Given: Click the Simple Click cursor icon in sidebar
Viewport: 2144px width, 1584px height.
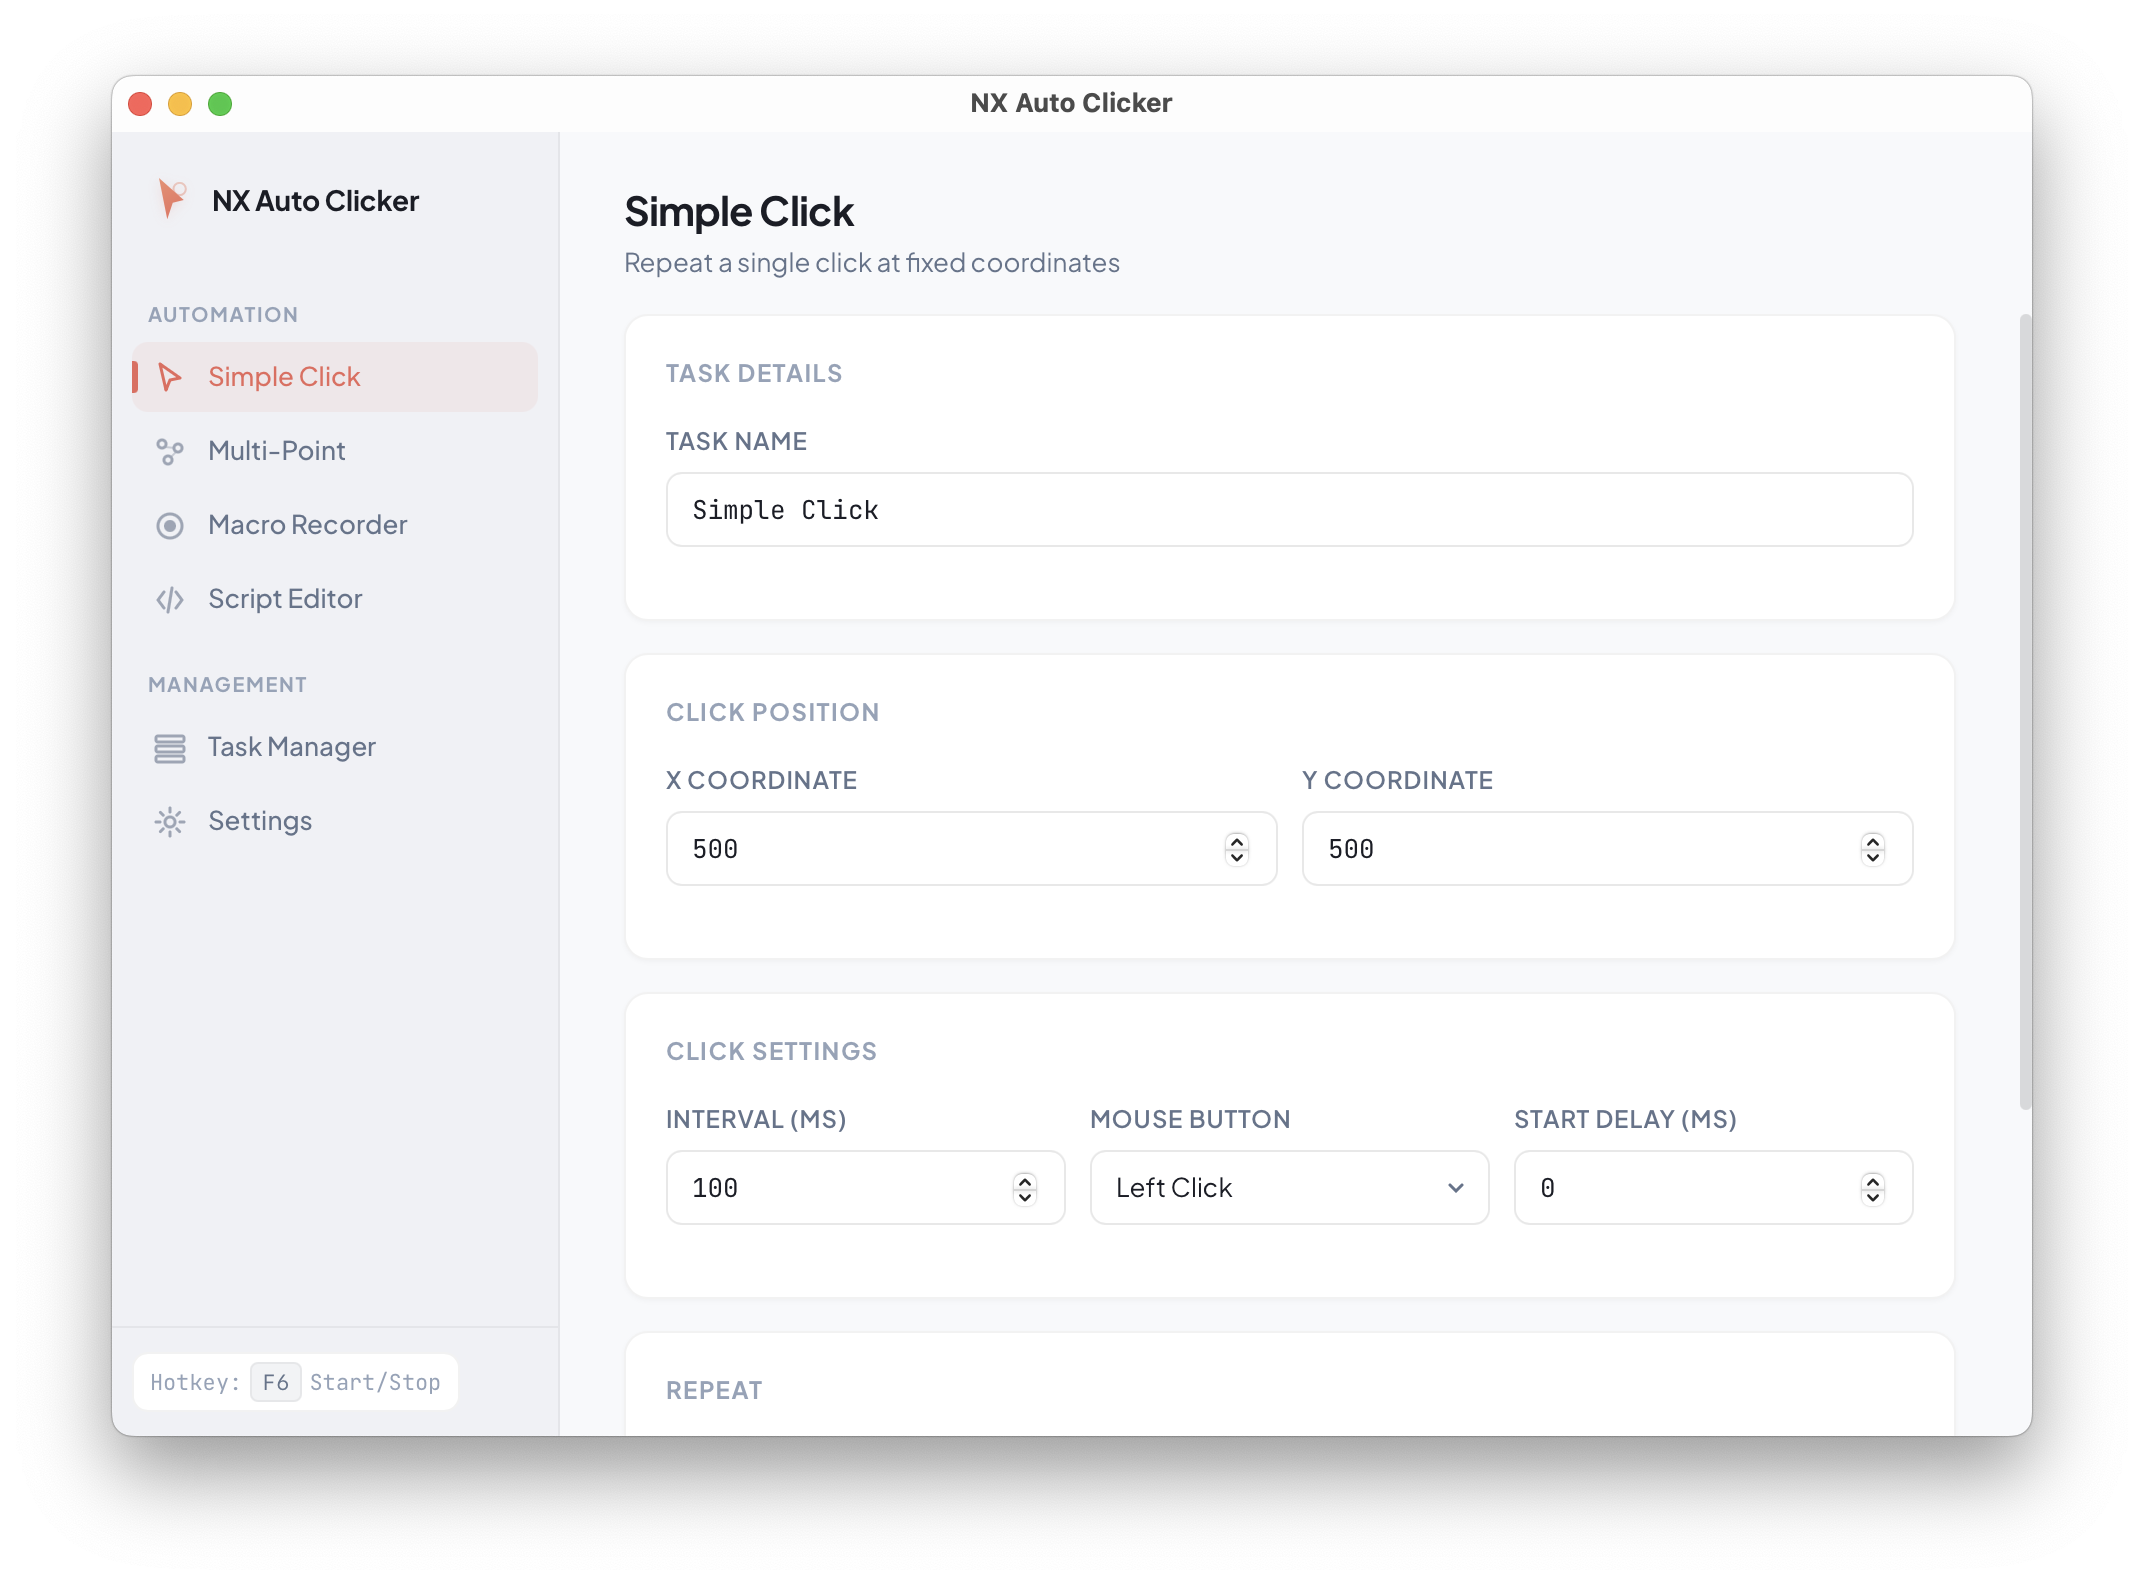Looking at the screenshot, I should click(170, 377).
